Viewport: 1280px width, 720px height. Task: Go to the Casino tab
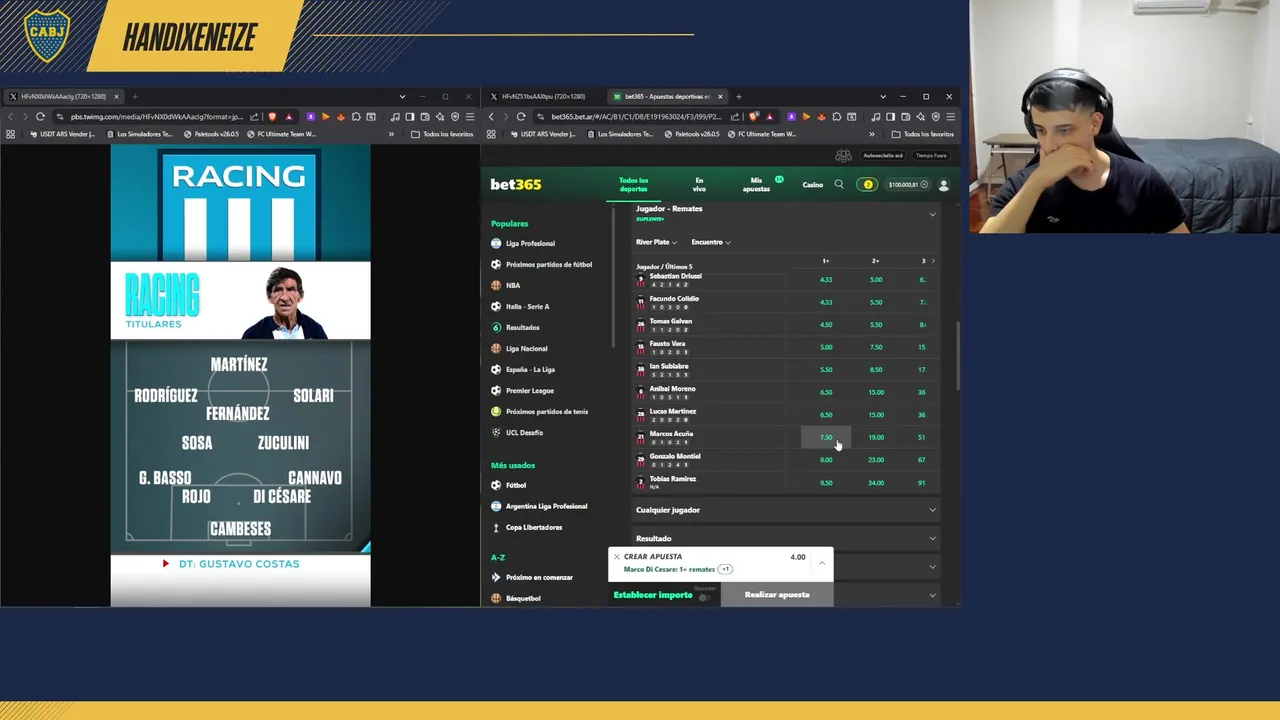(812, 185)
